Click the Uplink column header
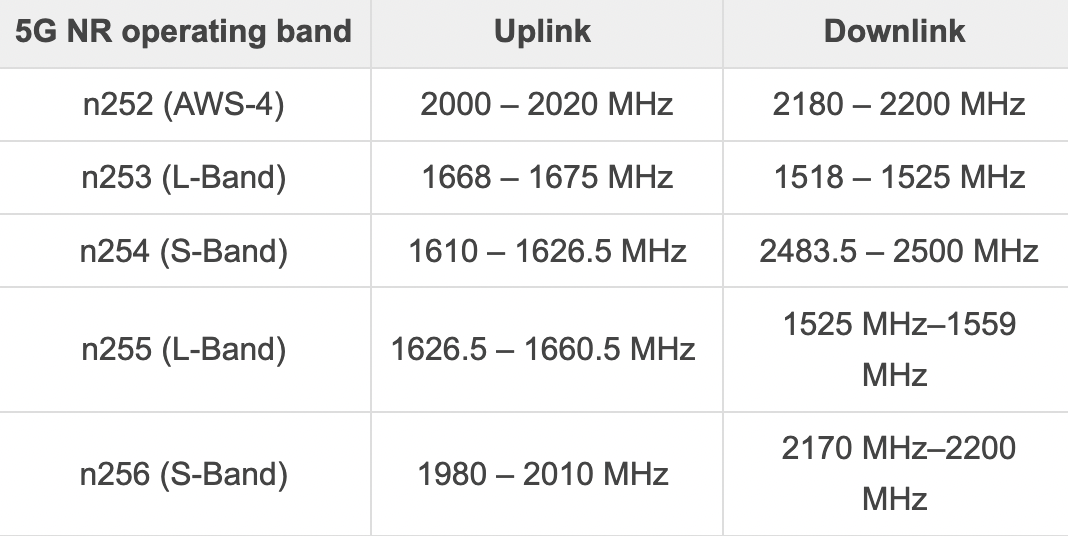 [x=543, y=31]
